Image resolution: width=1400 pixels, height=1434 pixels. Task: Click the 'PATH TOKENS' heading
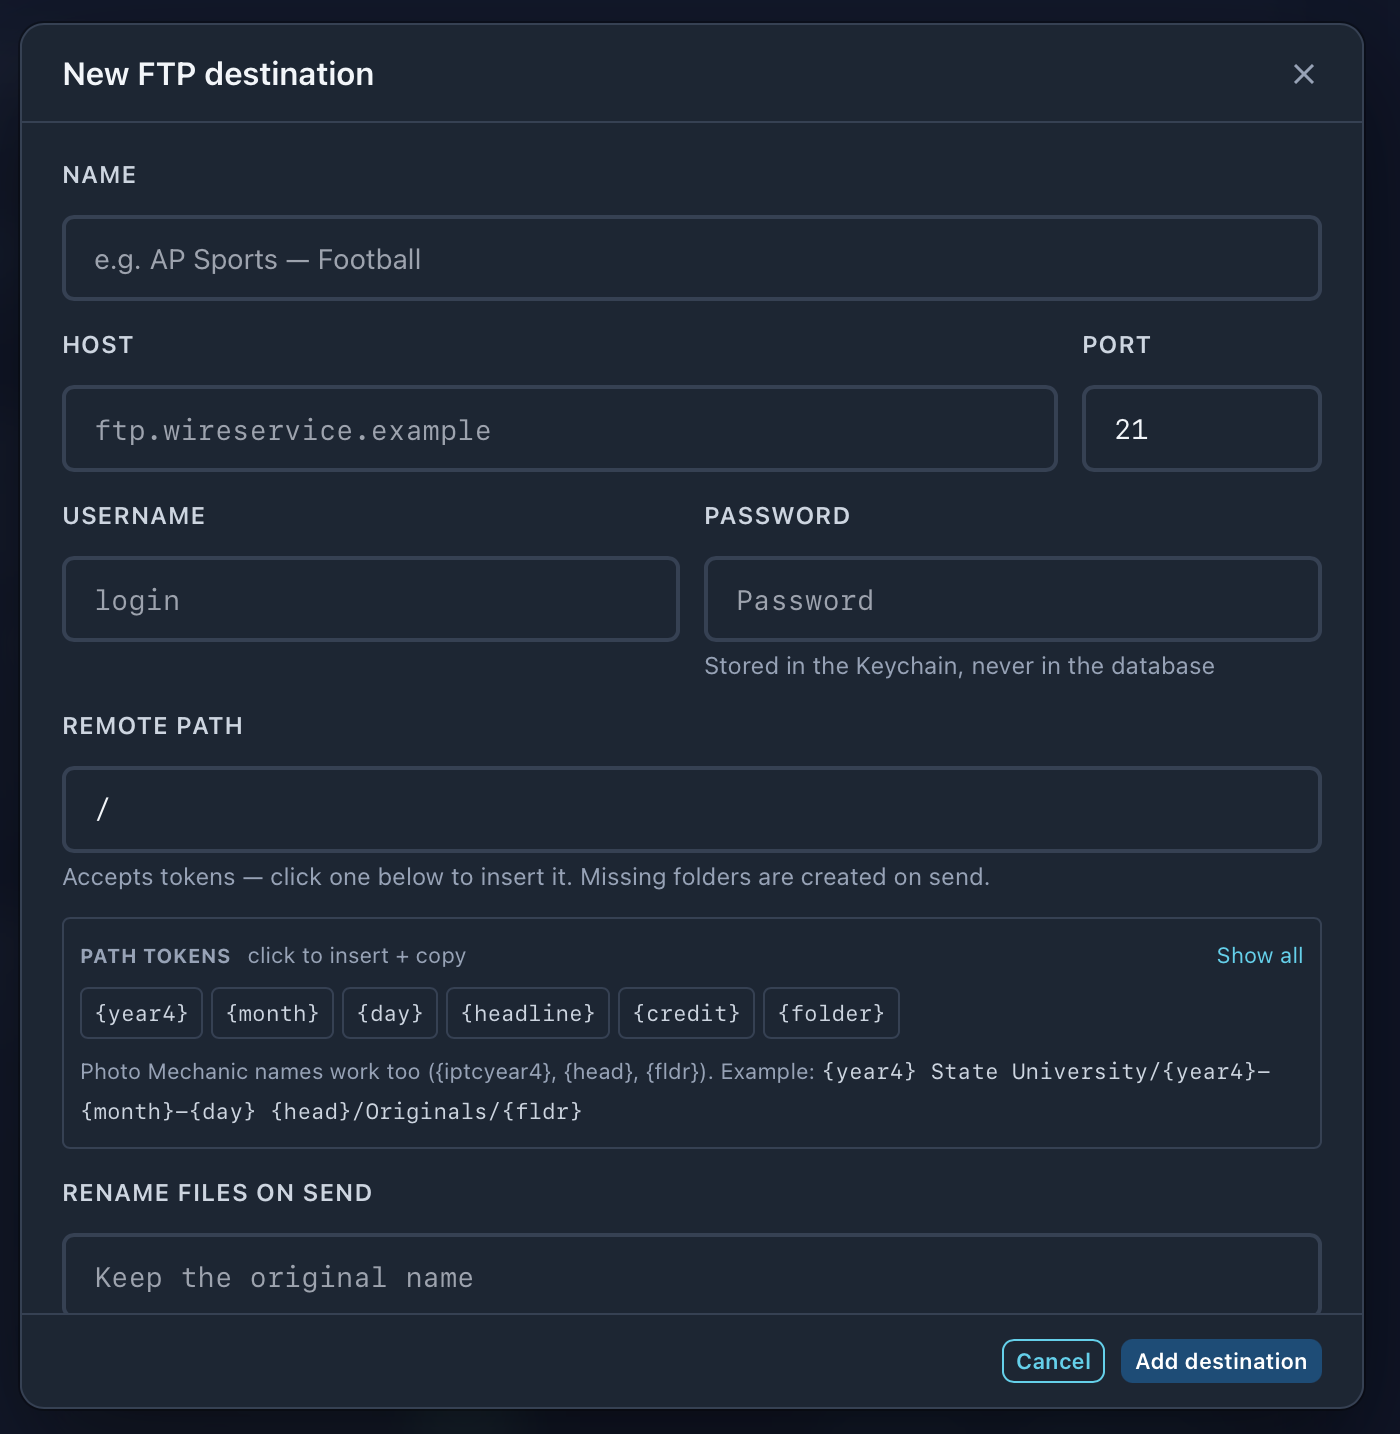pyautogui.click(x=155, y=956)
